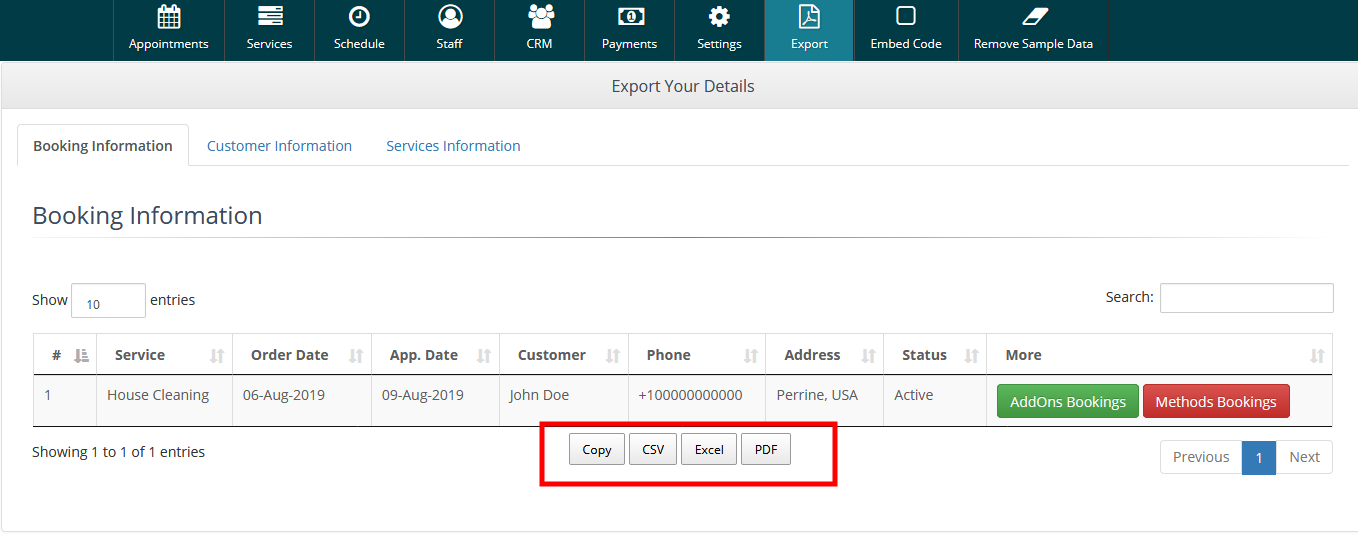Sort table by the # column icon

click(82, 355)
